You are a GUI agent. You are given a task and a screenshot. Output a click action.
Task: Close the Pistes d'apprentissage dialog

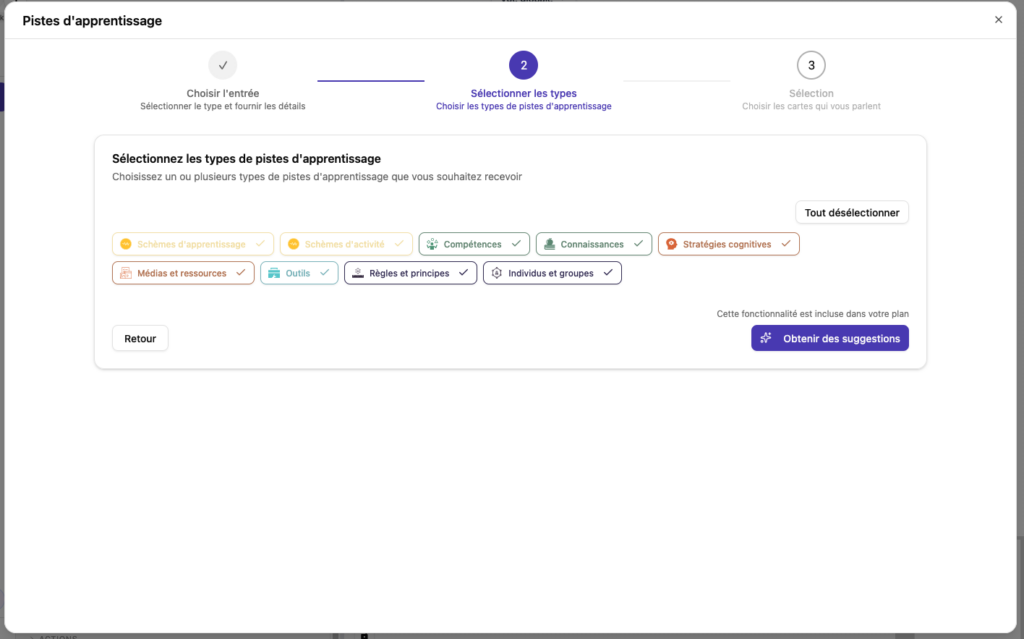[x=999, y=20]
